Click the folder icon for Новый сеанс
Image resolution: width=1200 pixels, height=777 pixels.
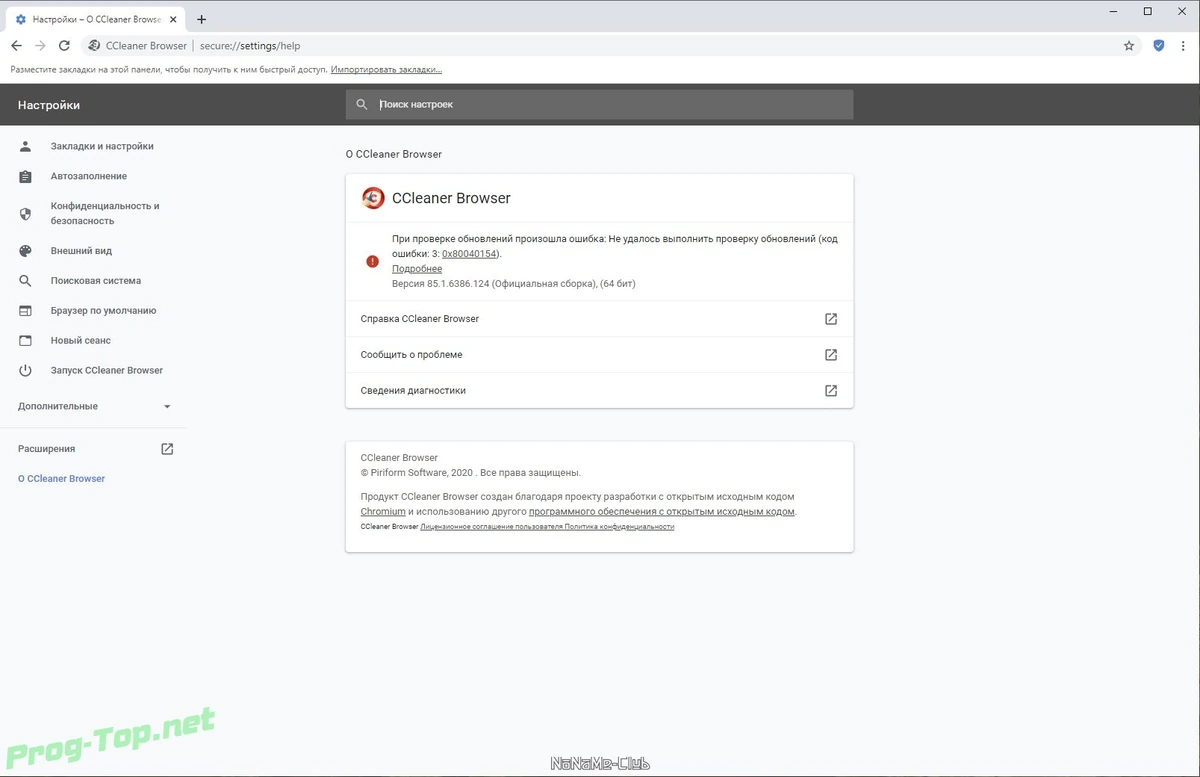pos(26,341)
